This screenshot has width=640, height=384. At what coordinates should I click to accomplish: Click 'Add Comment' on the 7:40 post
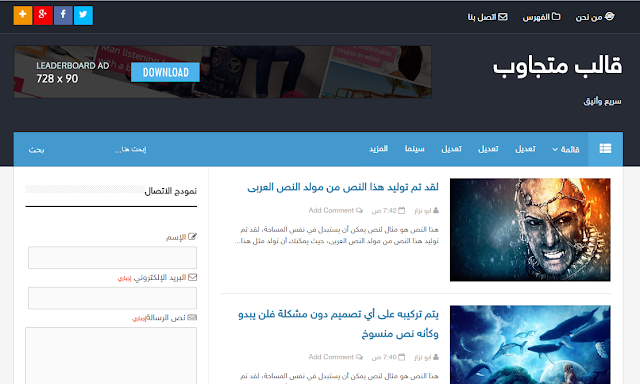[336, 357]
